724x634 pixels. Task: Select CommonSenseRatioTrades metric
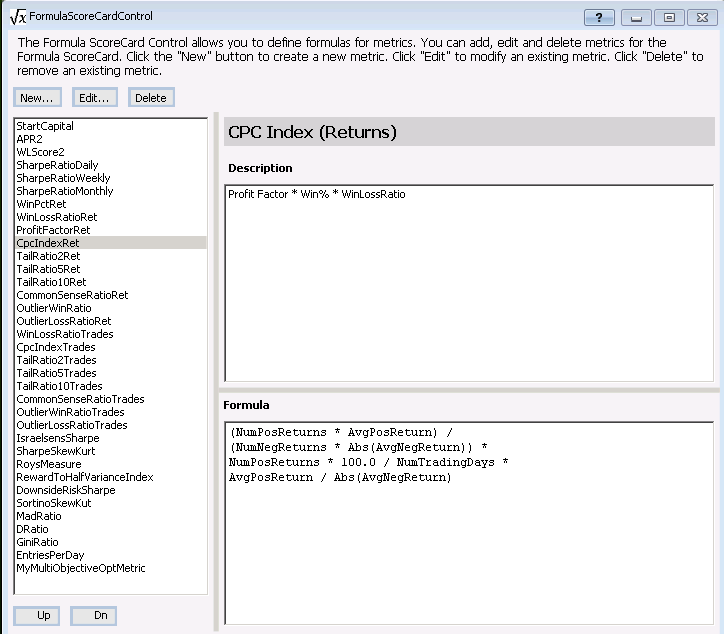coord(80,399)
